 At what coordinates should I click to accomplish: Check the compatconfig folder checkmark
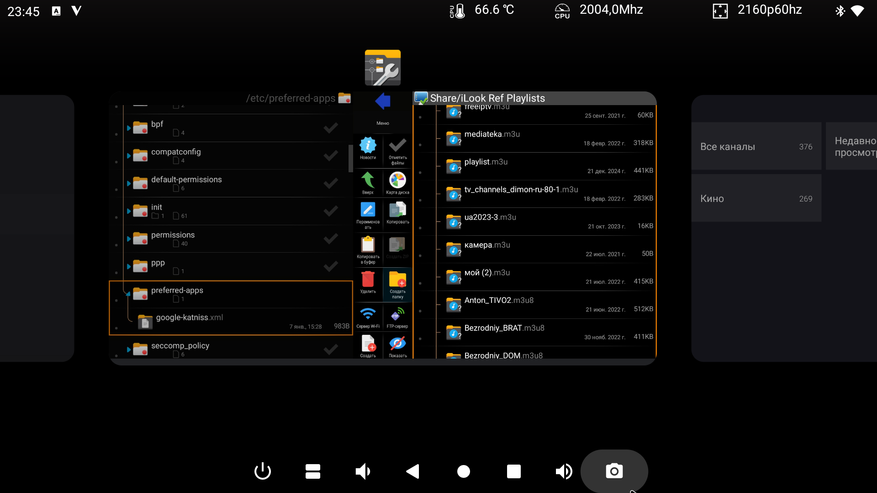(331, 155)
